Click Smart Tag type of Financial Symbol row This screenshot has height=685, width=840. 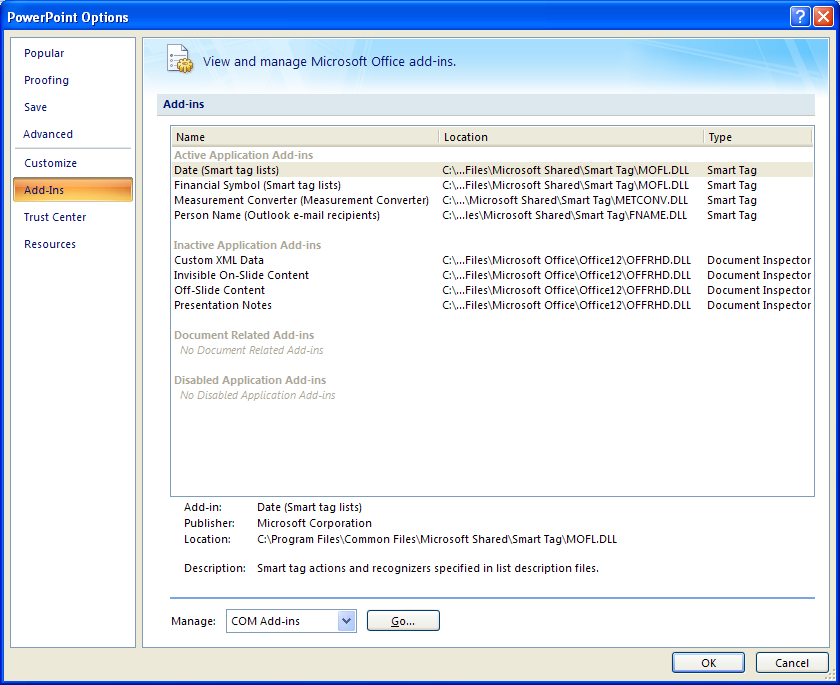[x=732, y=185]
